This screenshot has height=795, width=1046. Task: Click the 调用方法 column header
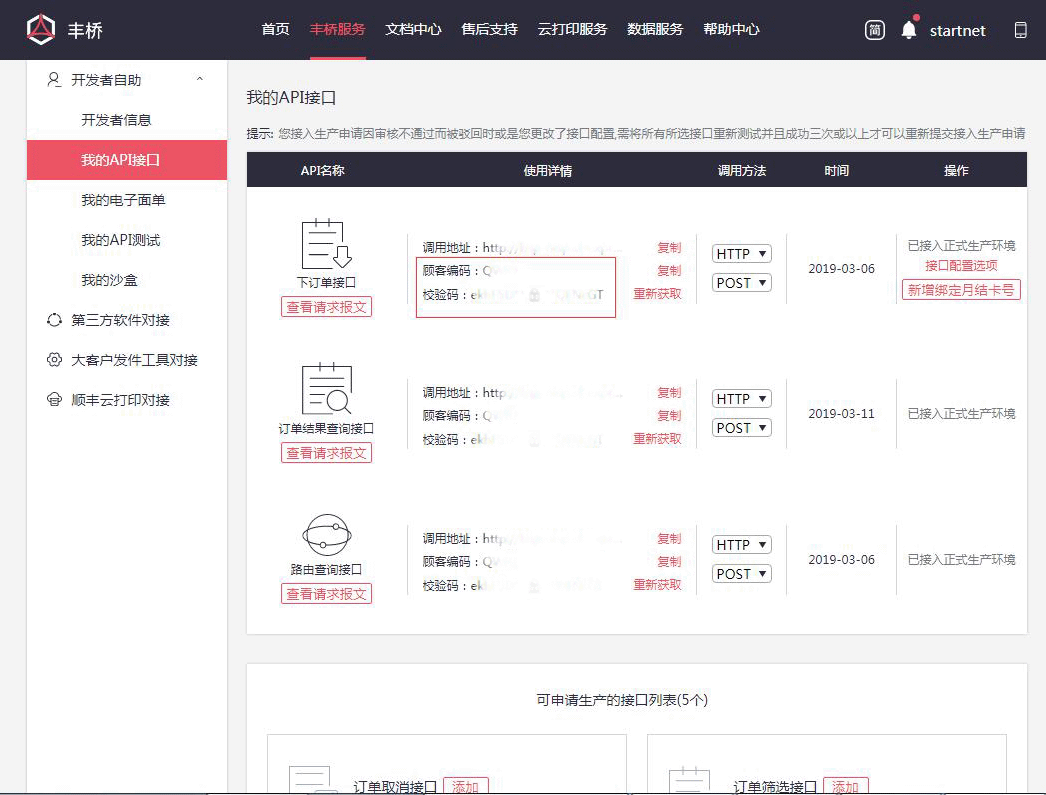pos(742,171)
